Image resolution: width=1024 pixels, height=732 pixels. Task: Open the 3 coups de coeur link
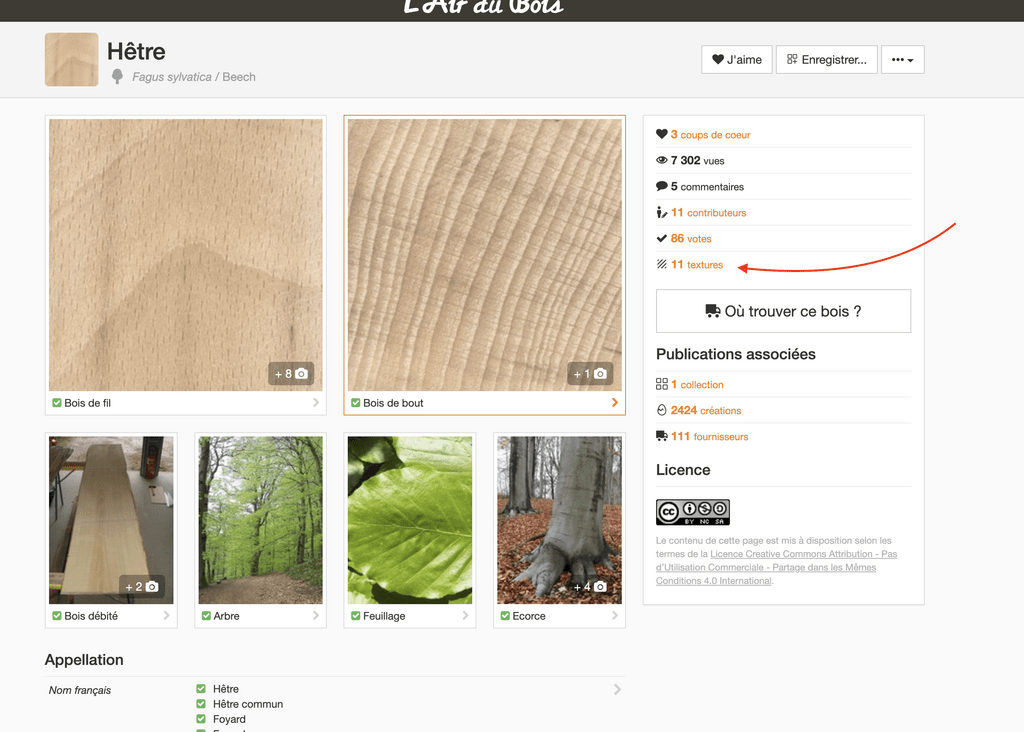[711, 135]
